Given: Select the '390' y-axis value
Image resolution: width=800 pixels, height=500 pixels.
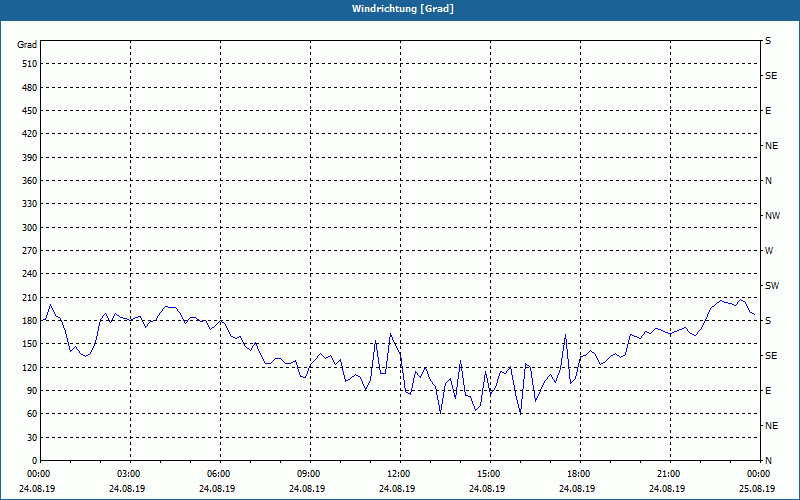Looking at the screenshot, I should pos(30,157).
